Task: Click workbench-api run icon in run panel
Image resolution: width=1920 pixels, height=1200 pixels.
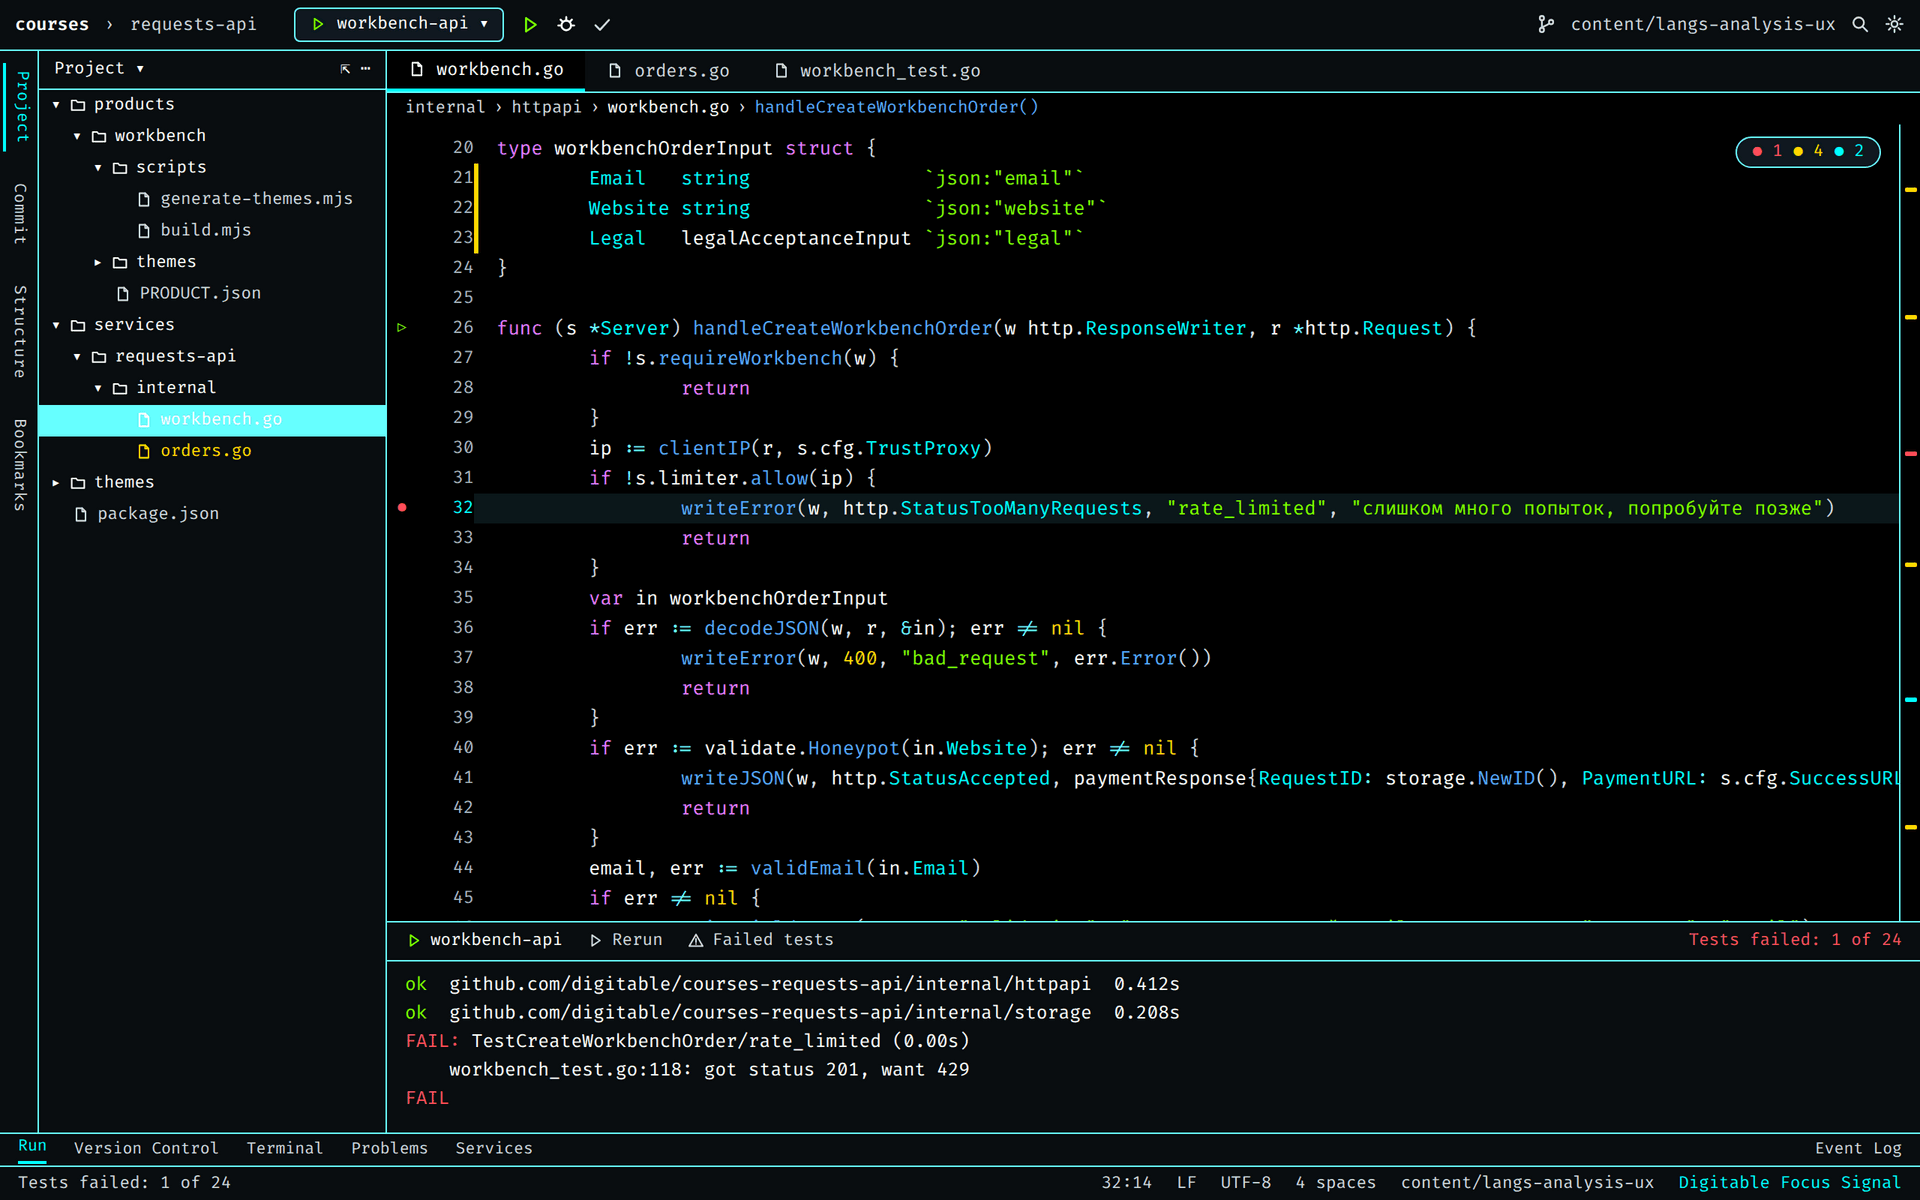Action: tap(414, 940)
